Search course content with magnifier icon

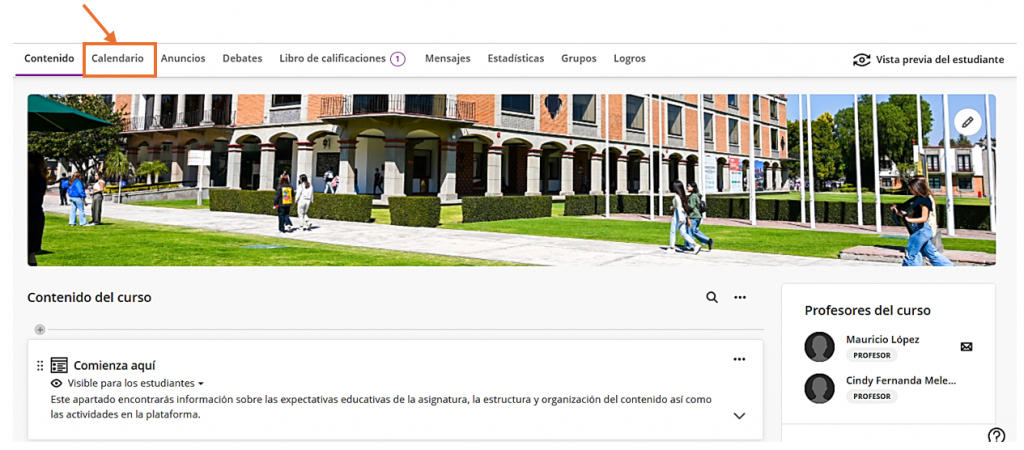pyautogui.click(x=712, y=297)
